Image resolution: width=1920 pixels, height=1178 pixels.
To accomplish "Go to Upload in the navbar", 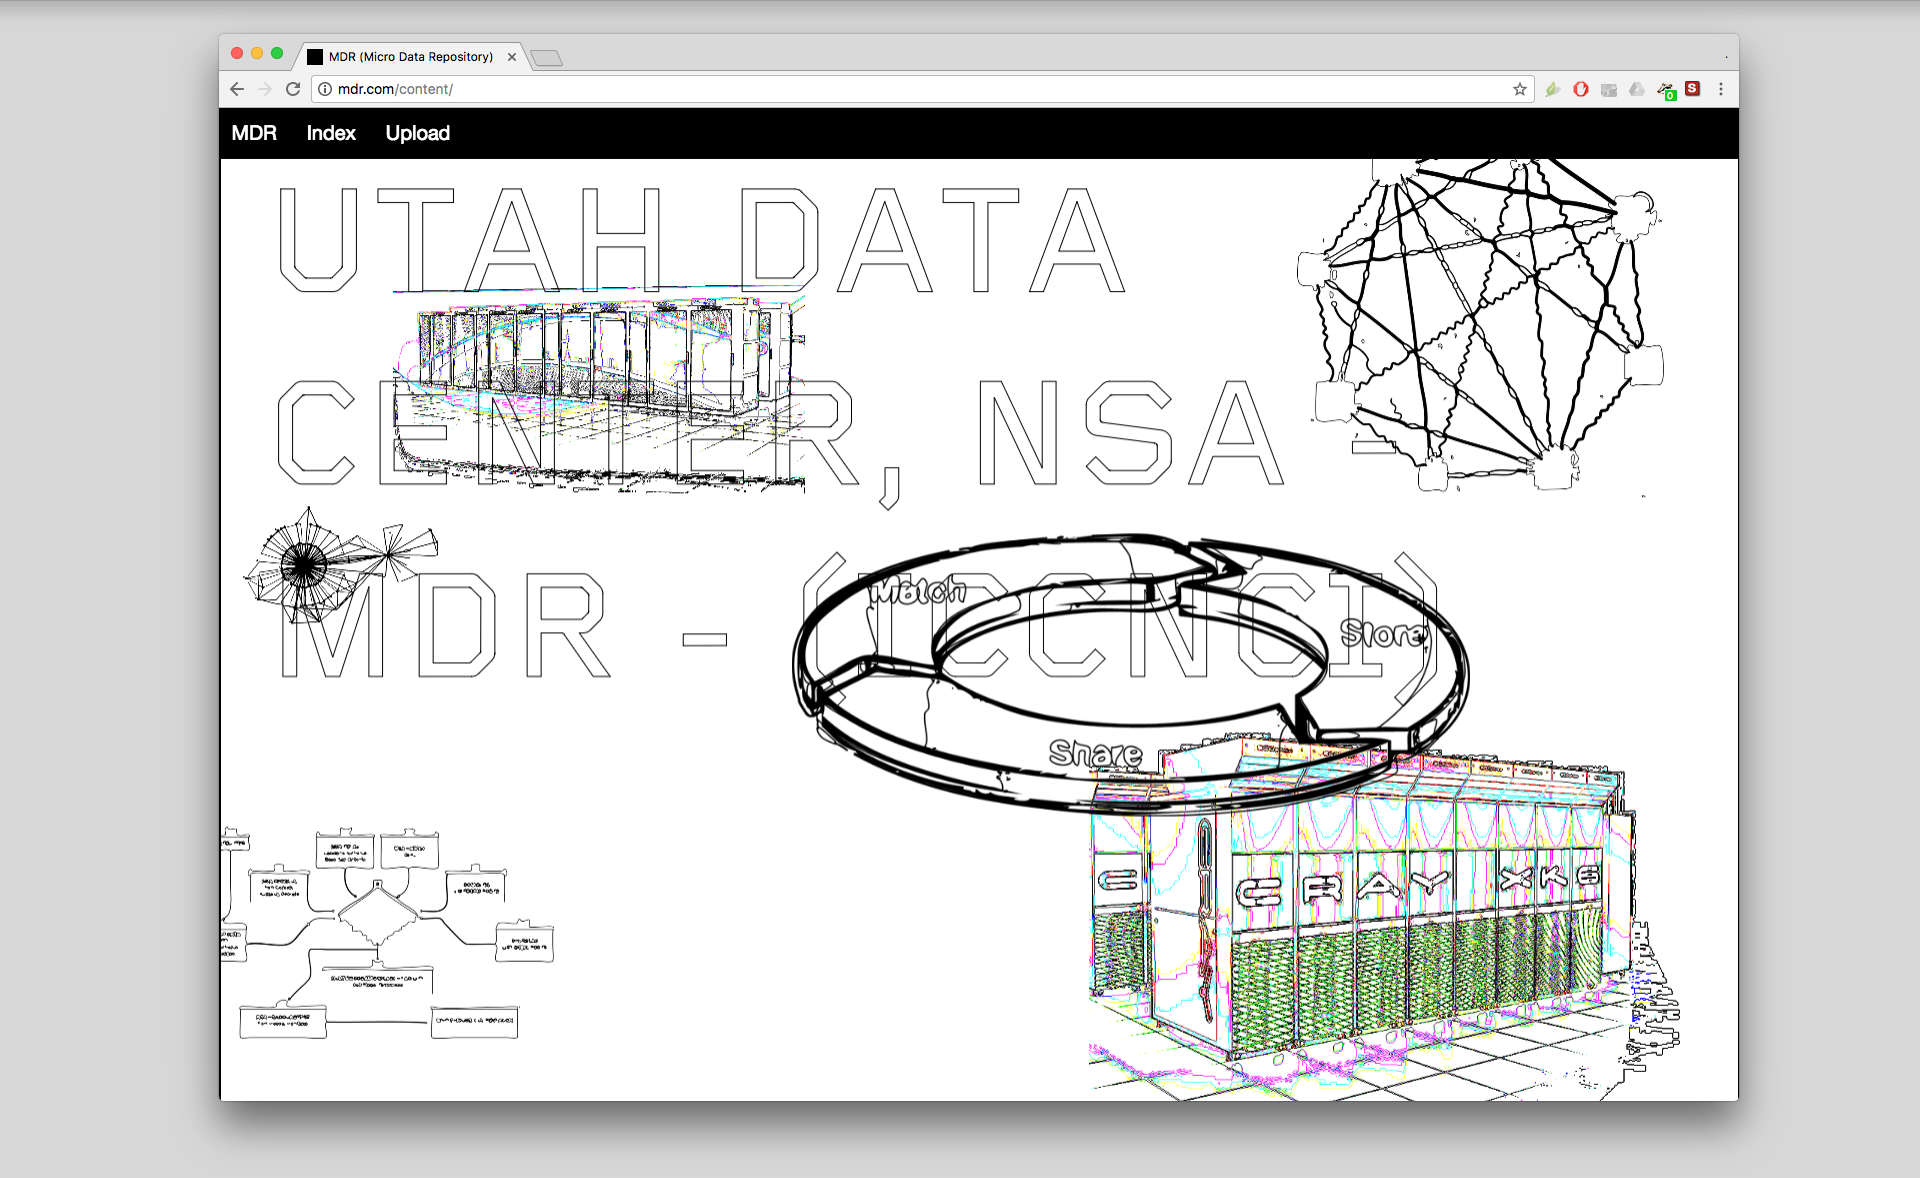I will [417, 133].
